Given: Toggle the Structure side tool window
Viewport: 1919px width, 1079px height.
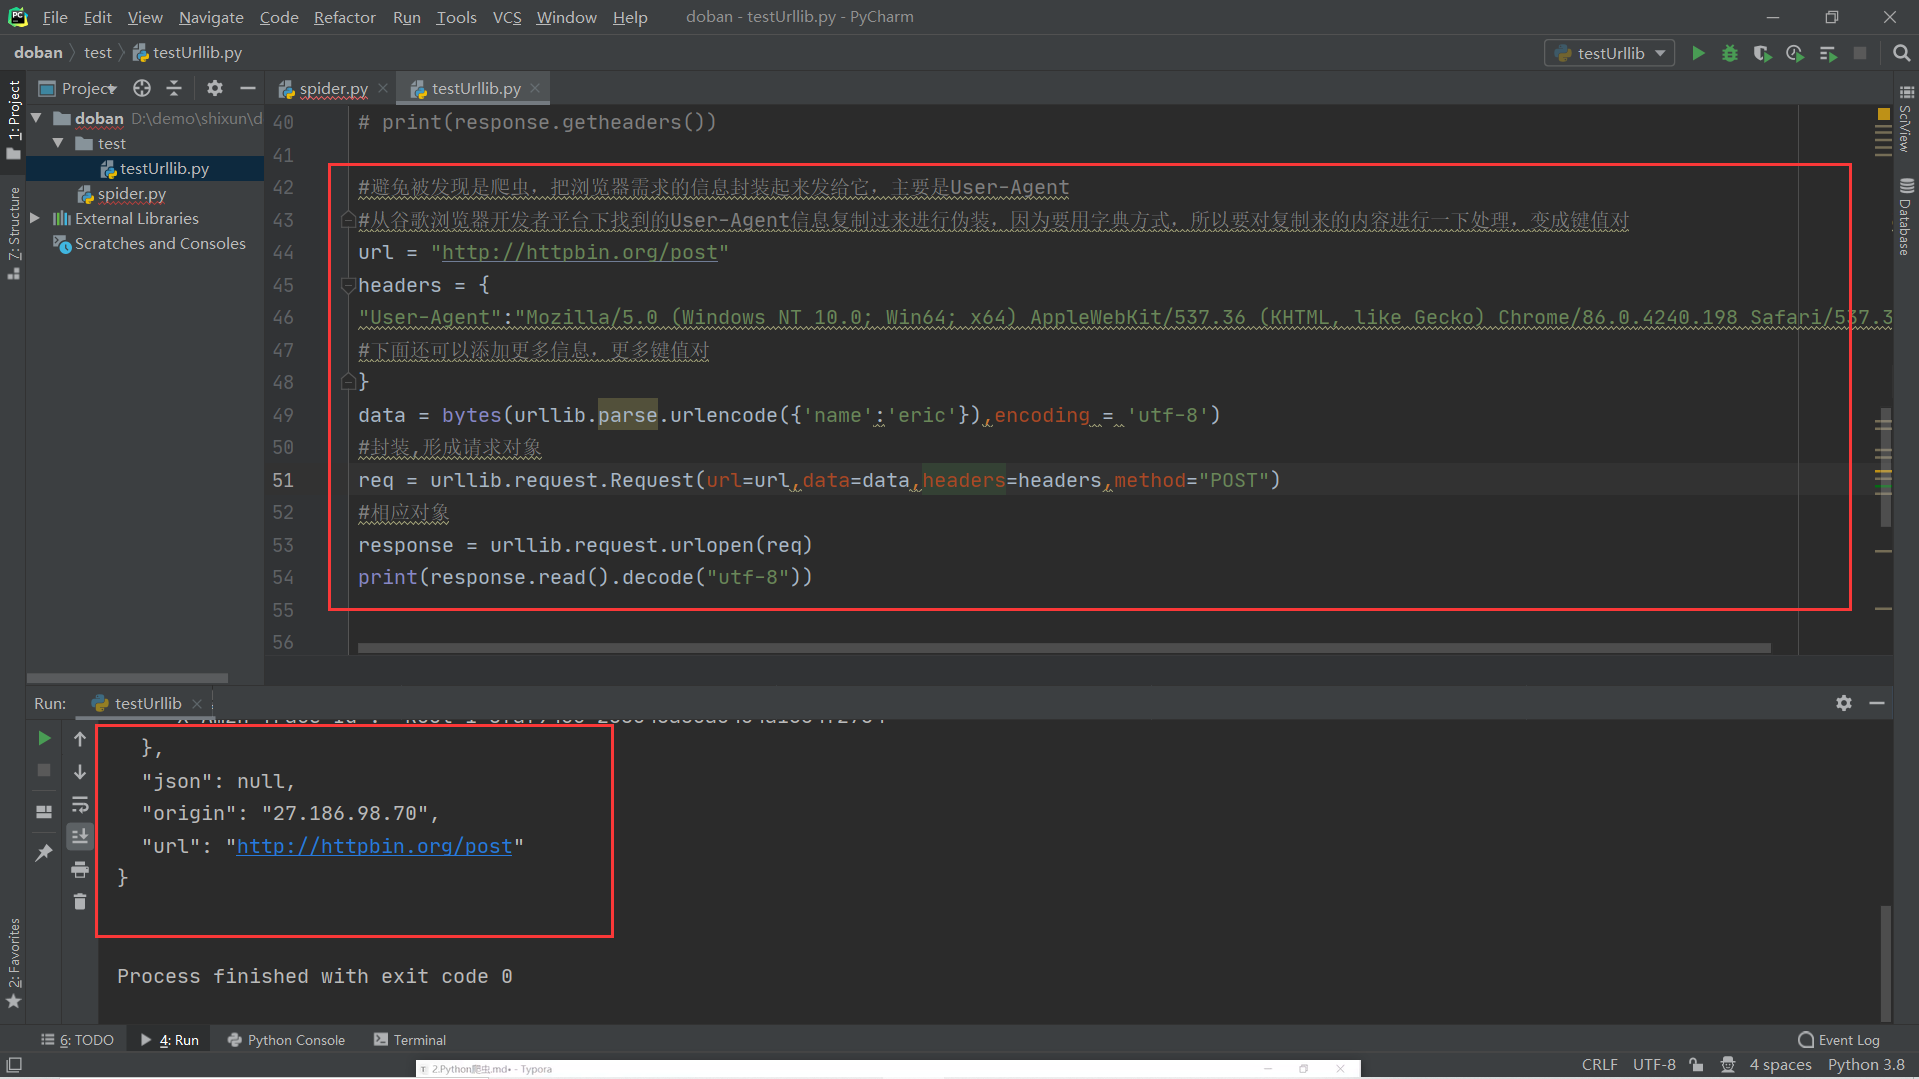Looking at the screenshot, I should [14, 233].
